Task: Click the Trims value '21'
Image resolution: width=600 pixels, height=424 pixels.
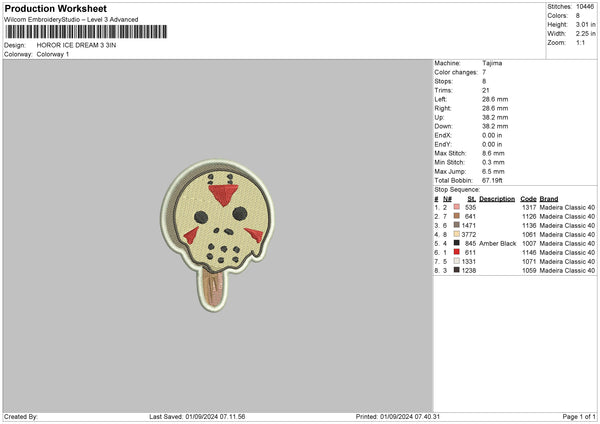Action: tap(486, 90)
